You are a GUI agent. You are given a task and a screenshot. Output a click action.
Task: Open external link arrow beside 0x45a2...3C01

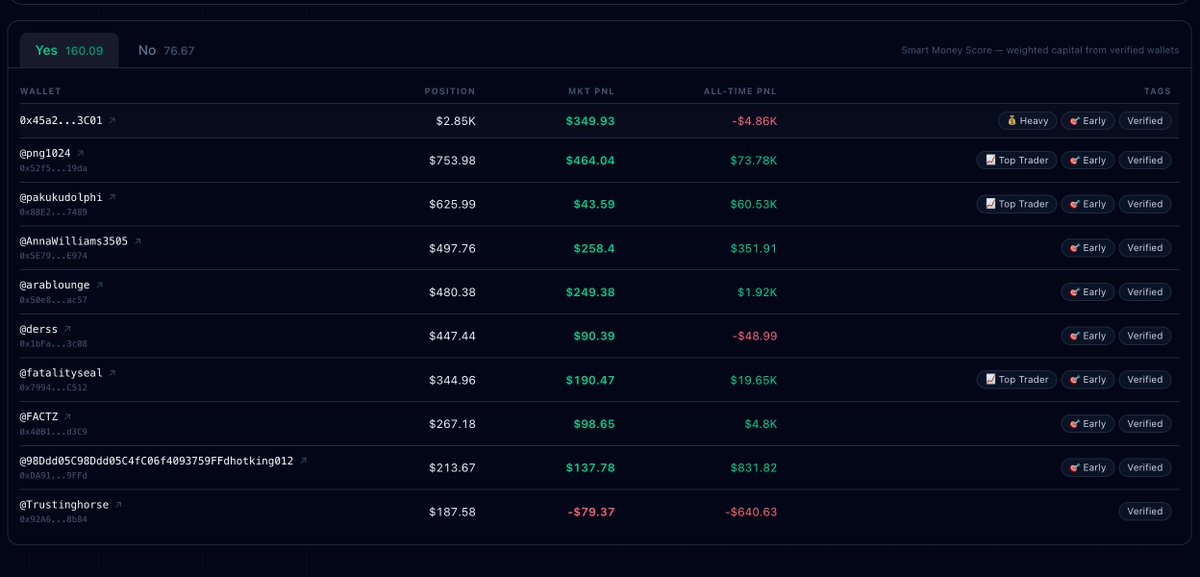[x=112, y=120]
